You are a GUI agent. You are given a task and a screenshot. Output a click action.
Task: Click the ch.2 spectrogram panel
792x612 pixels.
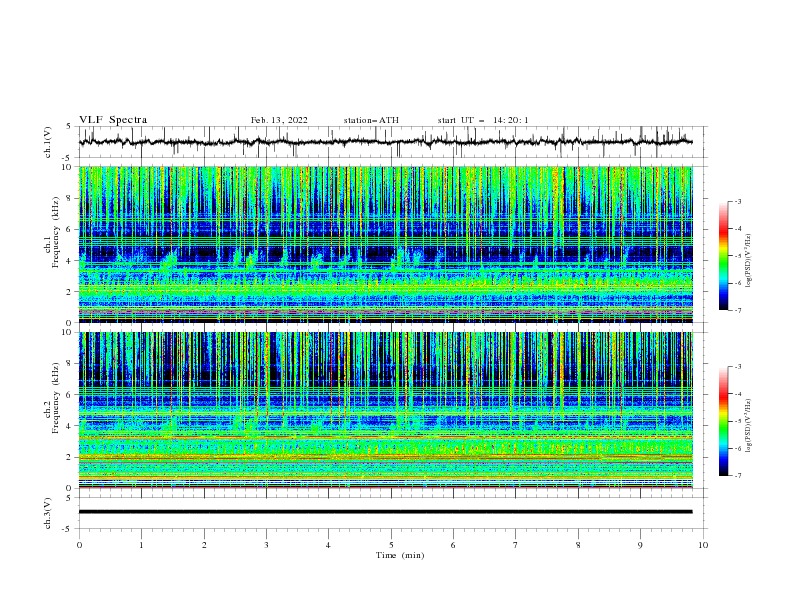tap(385, 410)
